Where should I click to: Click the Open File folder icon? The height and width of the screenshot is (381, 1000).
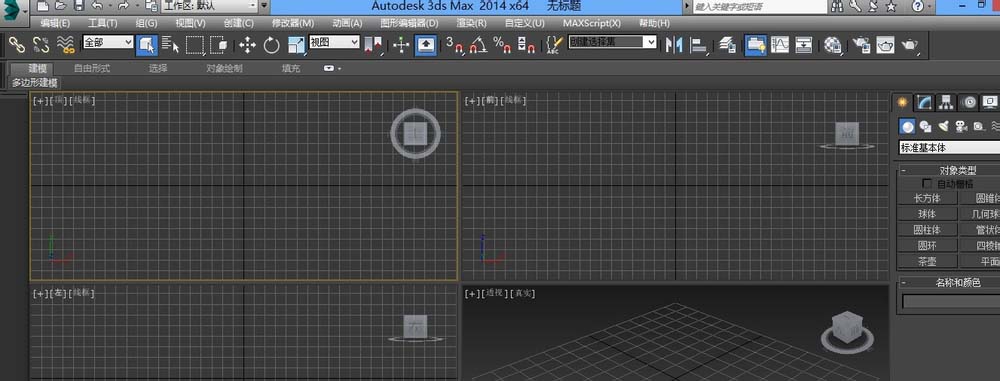[x=61, y=6]
